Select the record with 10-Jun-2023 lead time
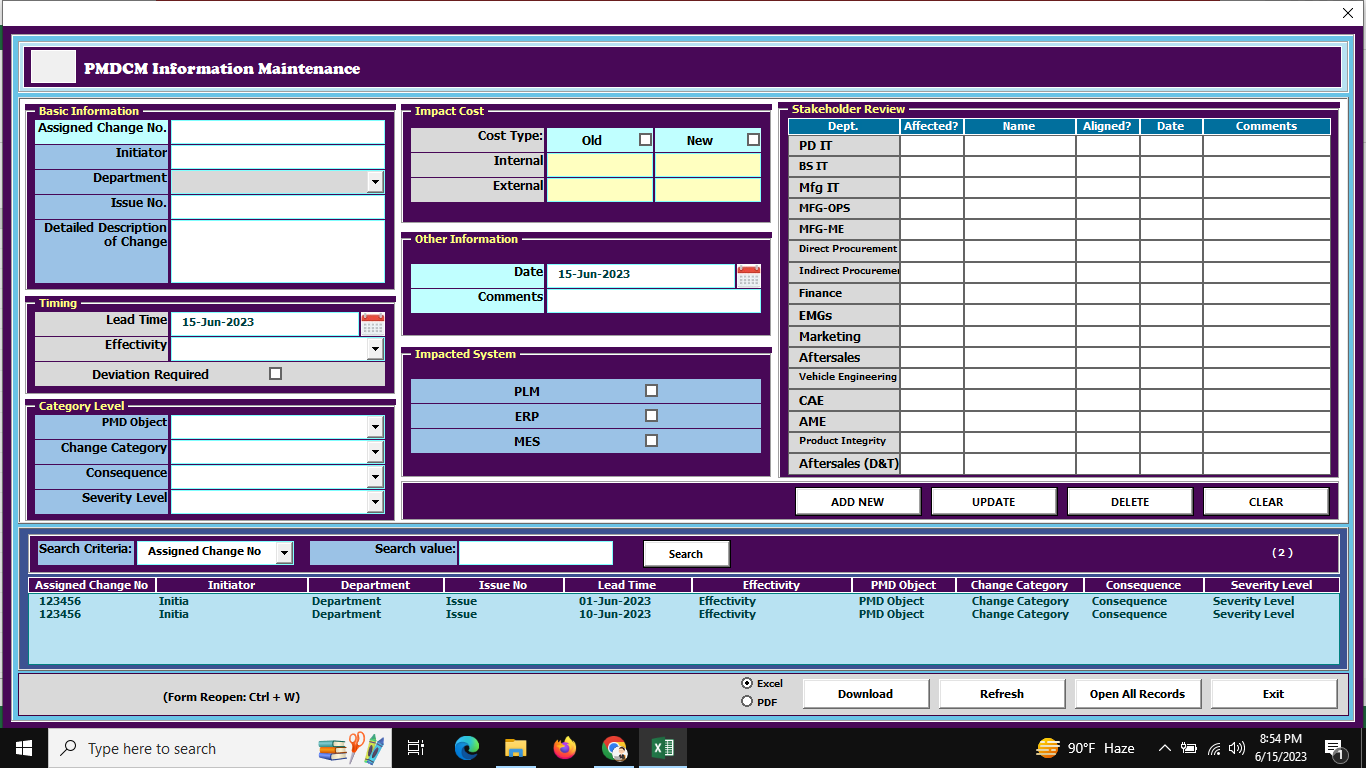The image size is (1366, 768). (614, 614)
